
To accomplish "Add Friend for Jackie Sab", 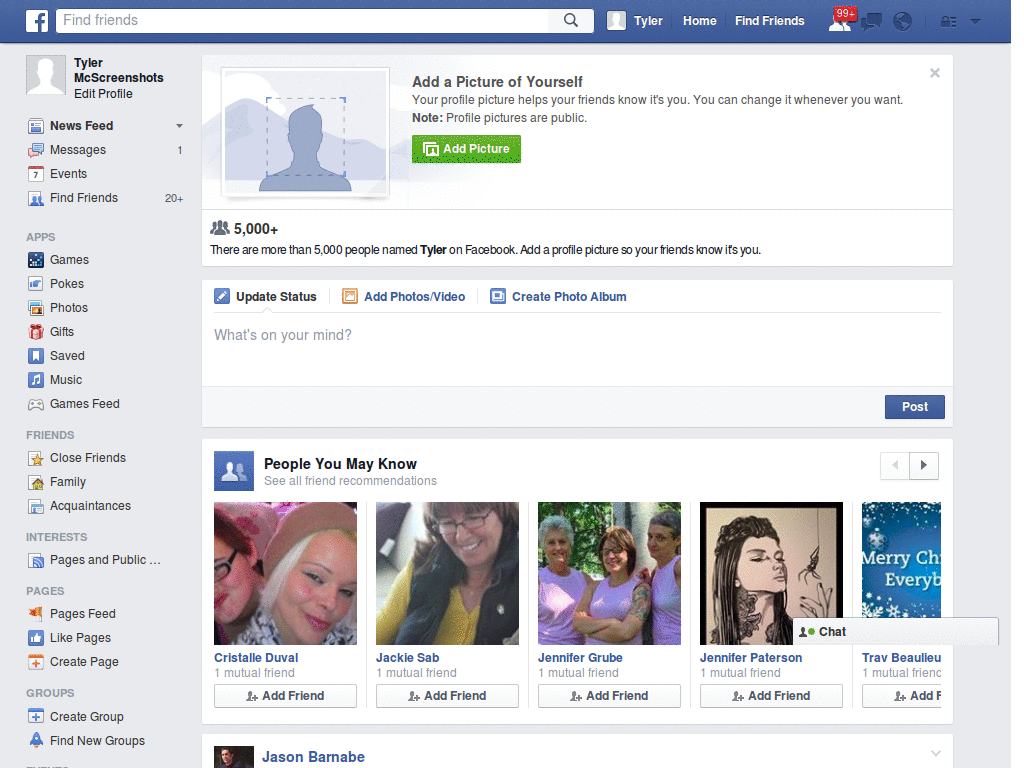I will tap(447, 696).
